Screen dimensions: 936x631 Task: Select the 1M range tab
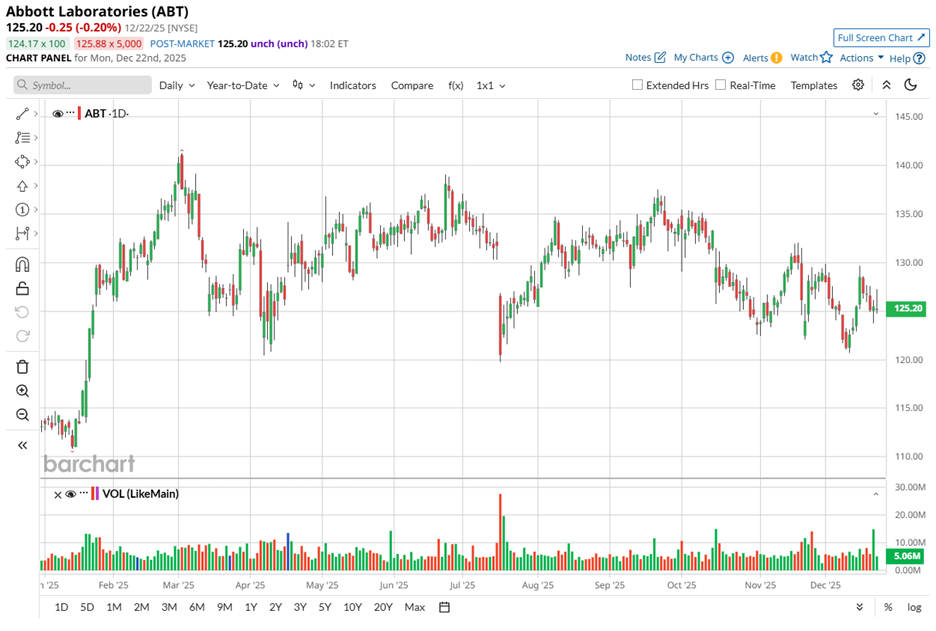click(x=113, y=607)
